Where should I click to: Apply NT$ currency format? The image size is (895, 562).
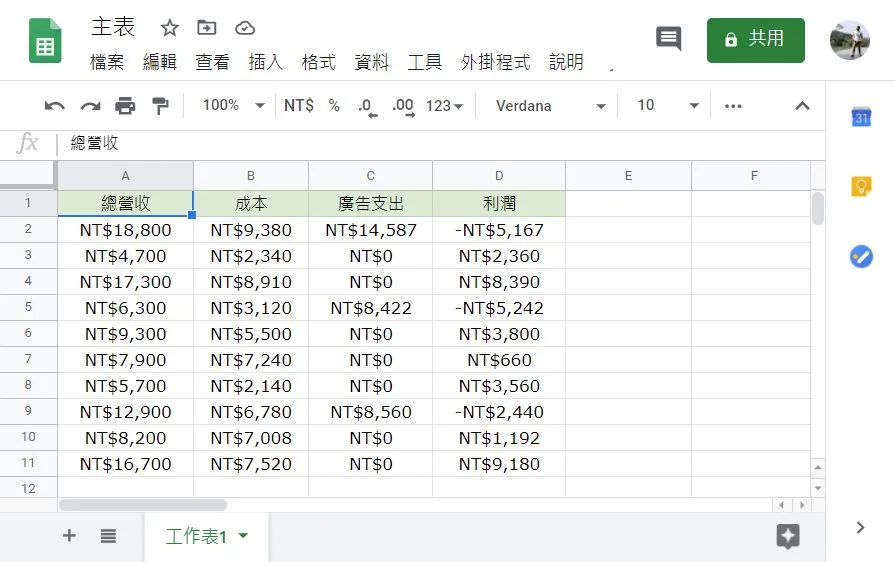pos(299,106)
